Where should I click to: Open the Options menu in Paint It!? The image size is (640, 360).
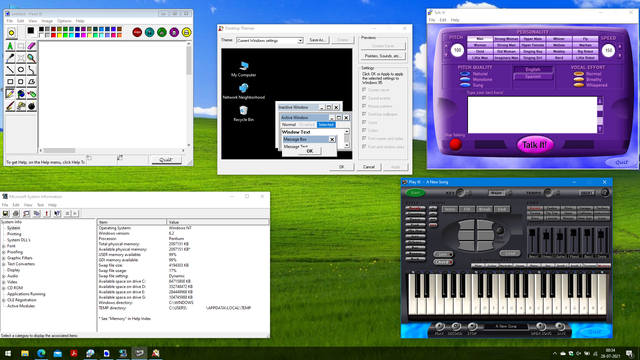(x=64, y=21)
